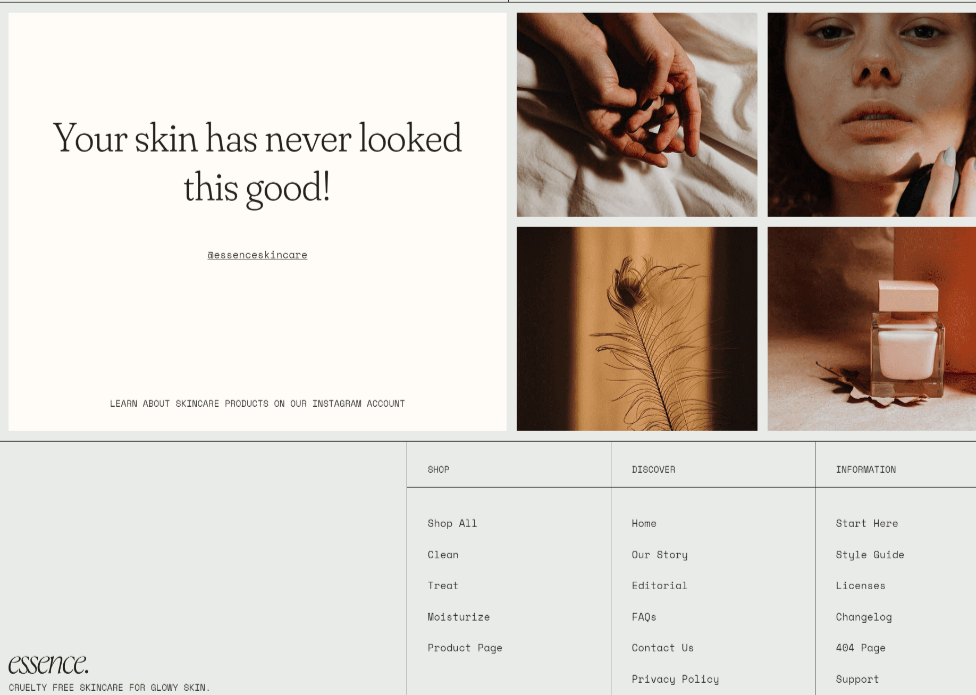Select the peacock feather image
Screen dimensions: 976x695
tap(637, 329)
